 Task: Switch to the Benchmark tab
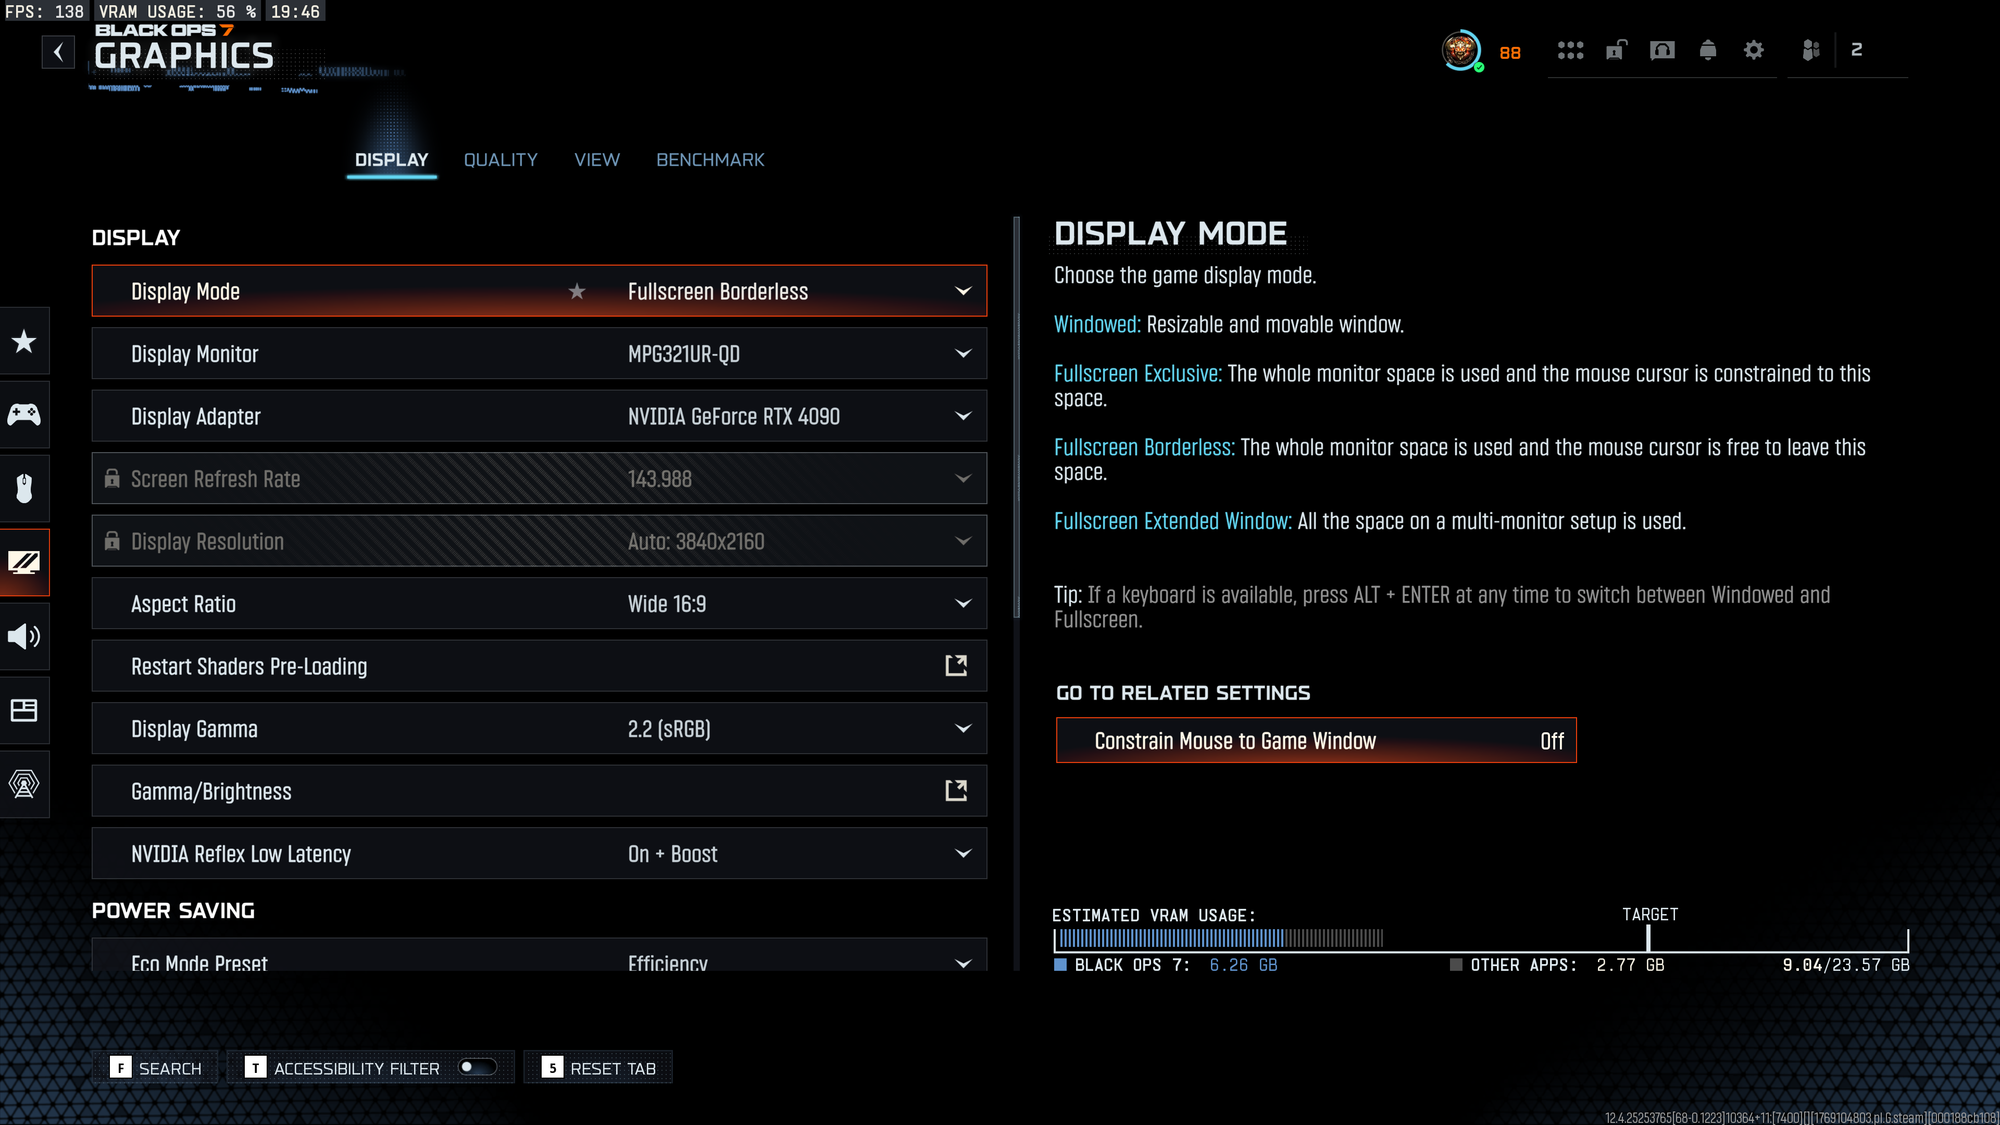710,160
